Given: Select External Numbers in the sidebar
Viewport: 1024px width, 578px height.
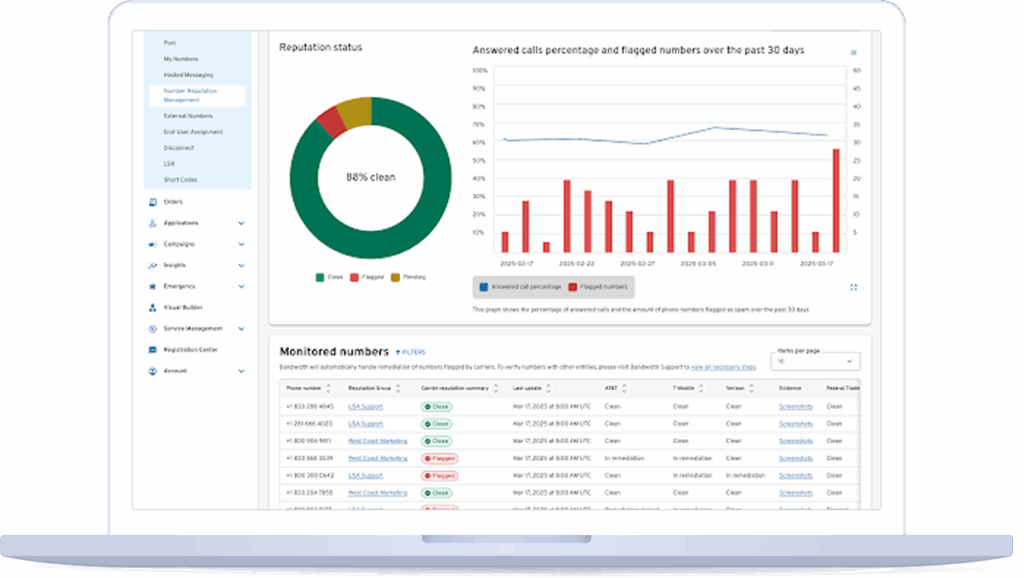Looking at the screenshot, I should click(x=187, y=116).
